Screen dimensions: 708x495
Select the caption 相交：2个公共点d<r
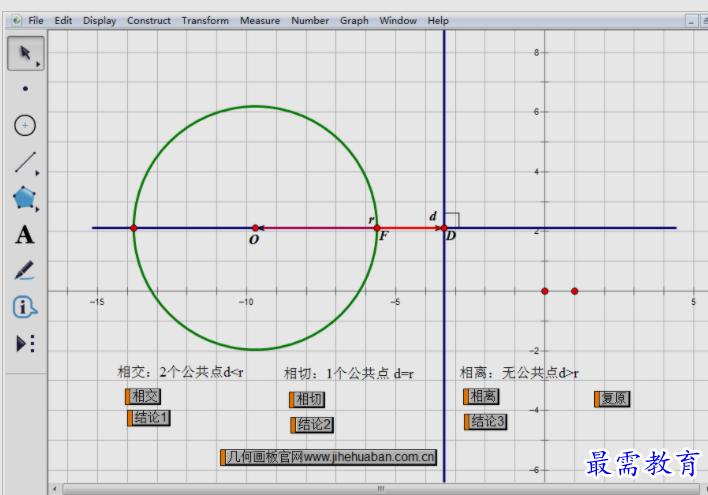(x=181, y=372)
